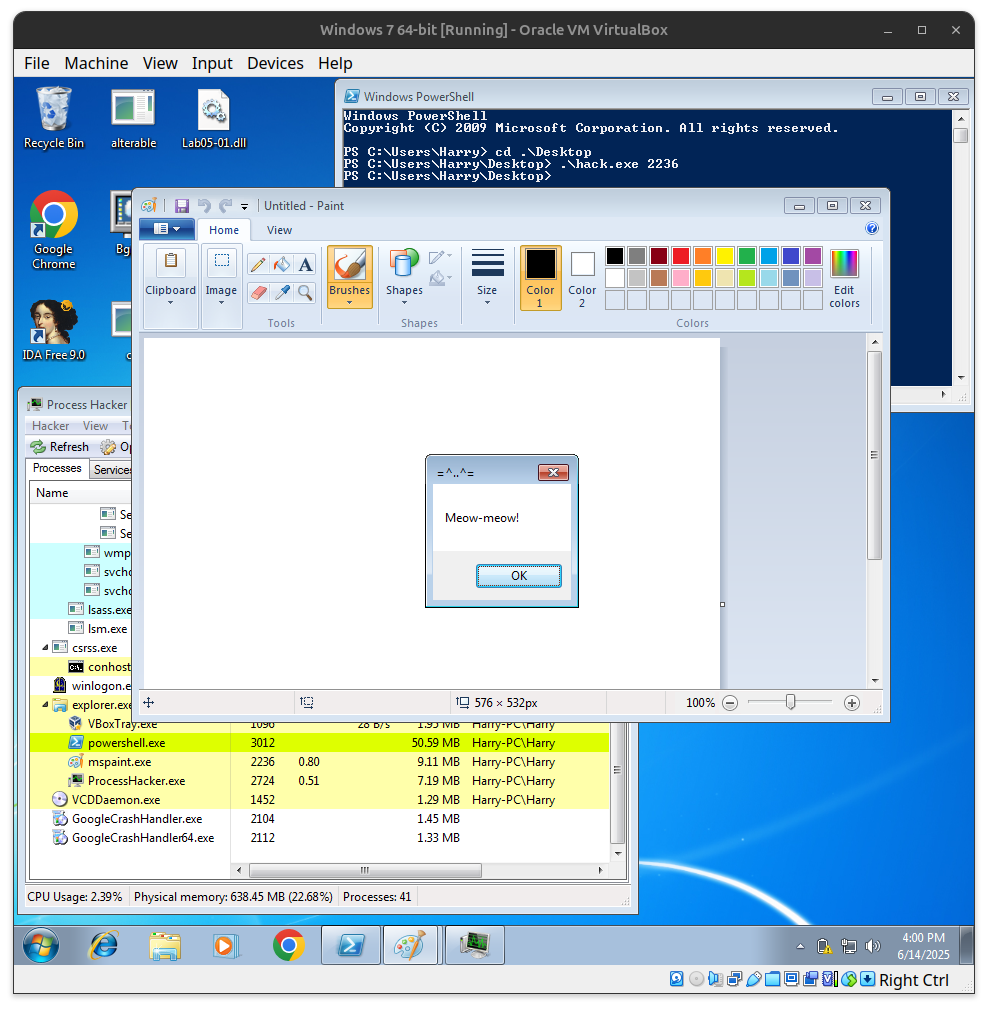Click the Edit colors rainbow icon
Image resolution: width=988 pixels, height=1010 pixels.
click(844, 263)
